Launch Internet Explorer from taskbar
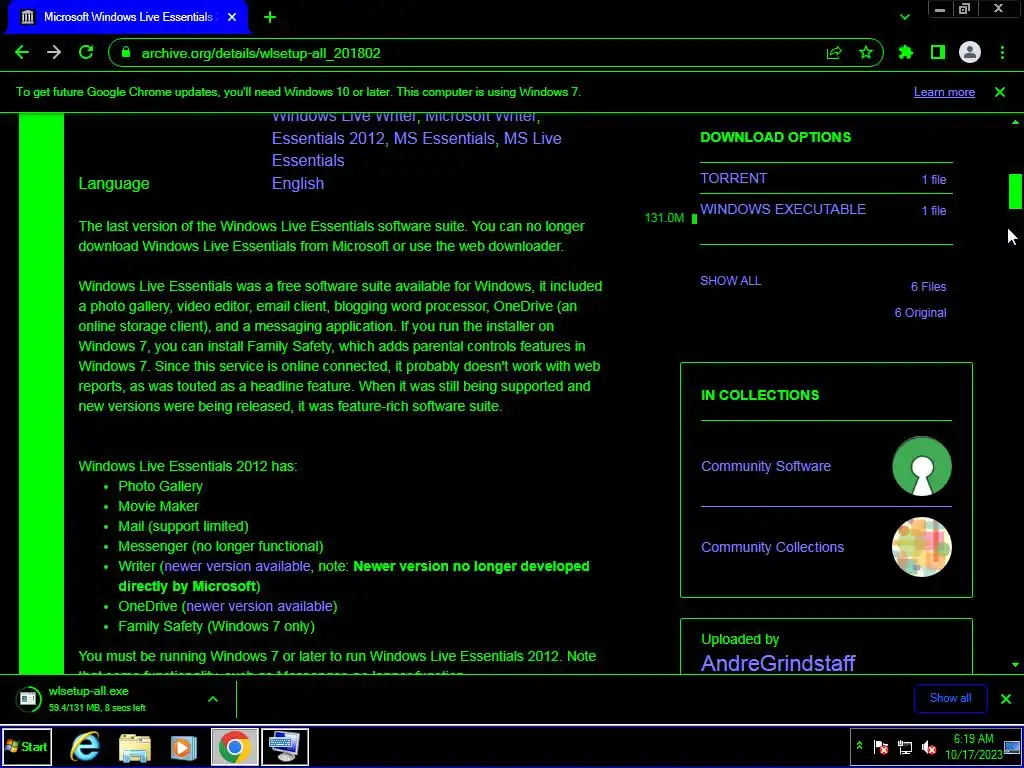This screenshot has height=768, width=1024. (85, 746)
